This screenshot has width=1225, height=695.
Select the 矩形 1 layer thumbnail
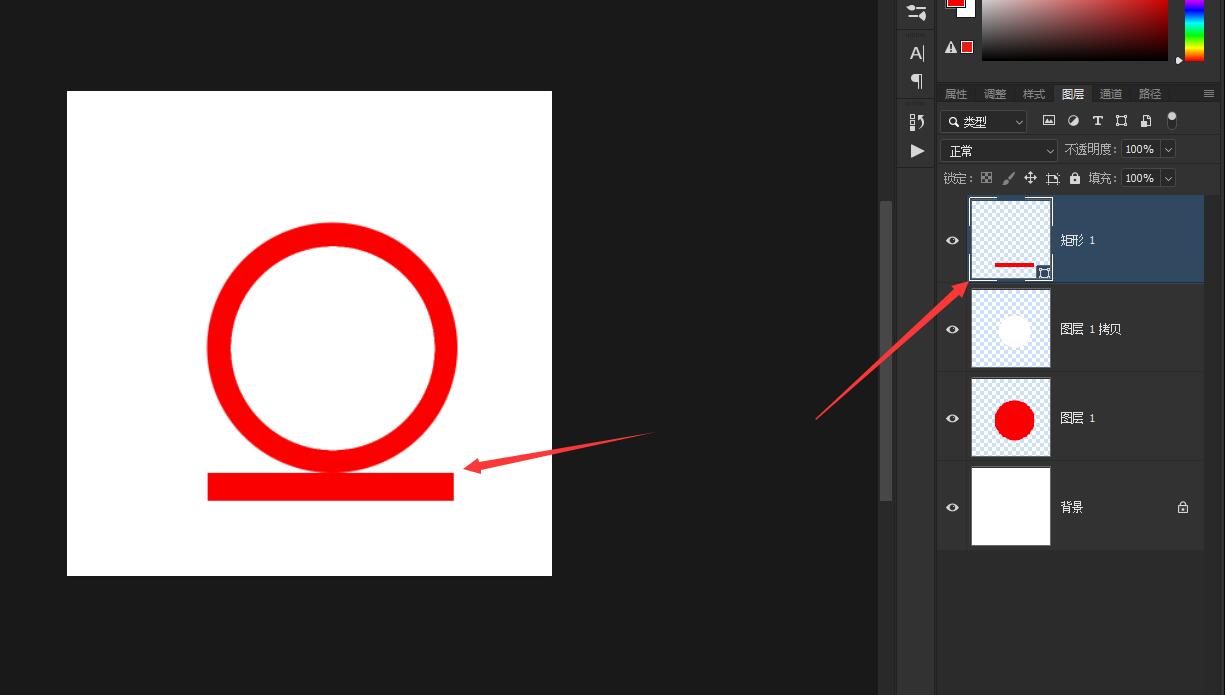(1011, 240)
